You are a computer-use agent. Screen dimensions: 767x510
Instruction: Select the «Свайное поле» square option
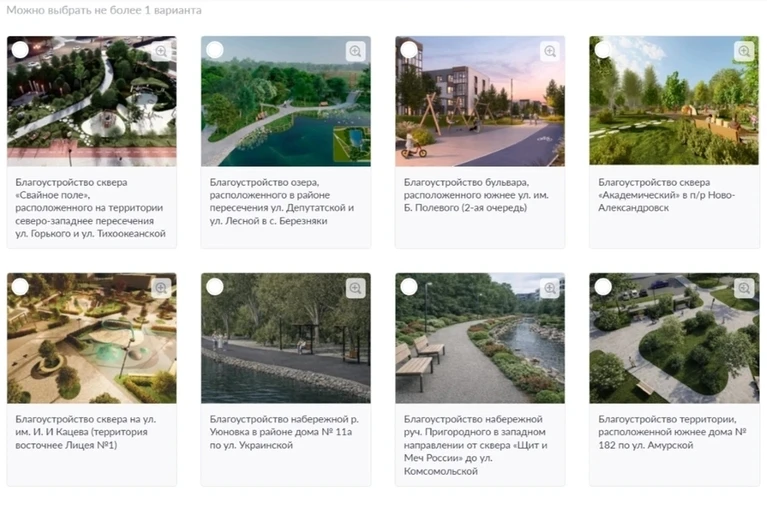tap(21, 50)
